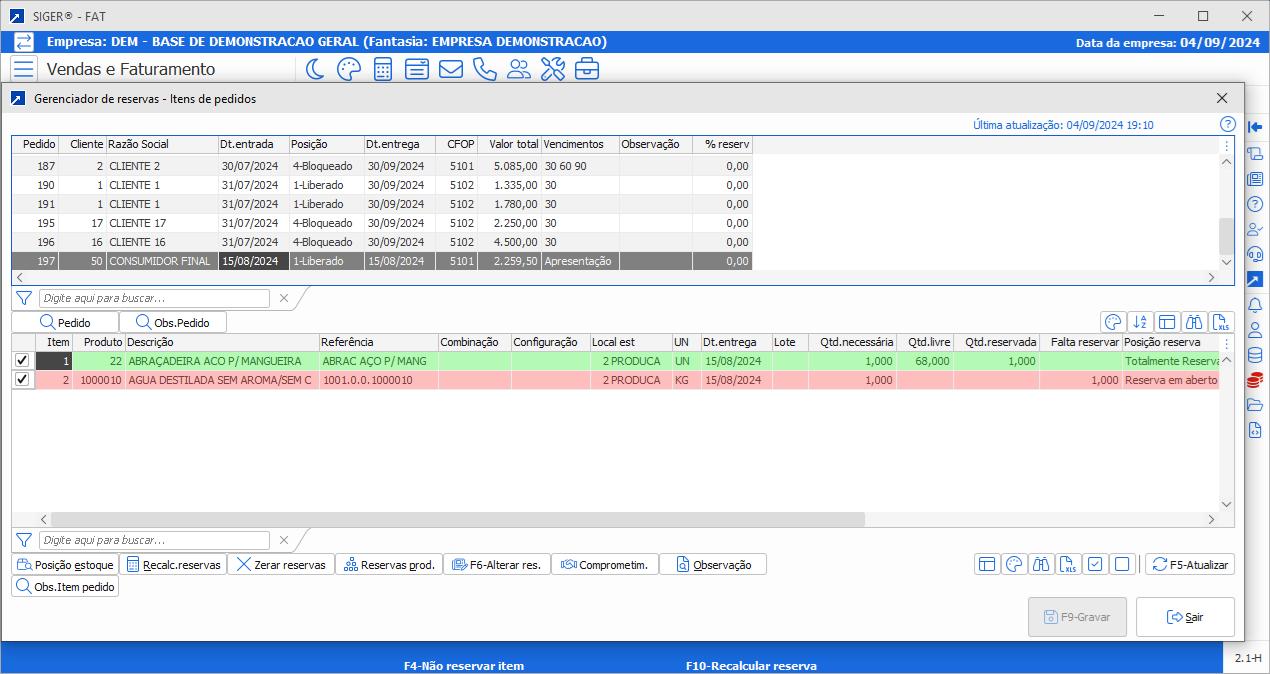This screenshot has height=674, width=1270.
Task: Sort by the Dt.entrega column header in orders grid
Action: (399, 144)
